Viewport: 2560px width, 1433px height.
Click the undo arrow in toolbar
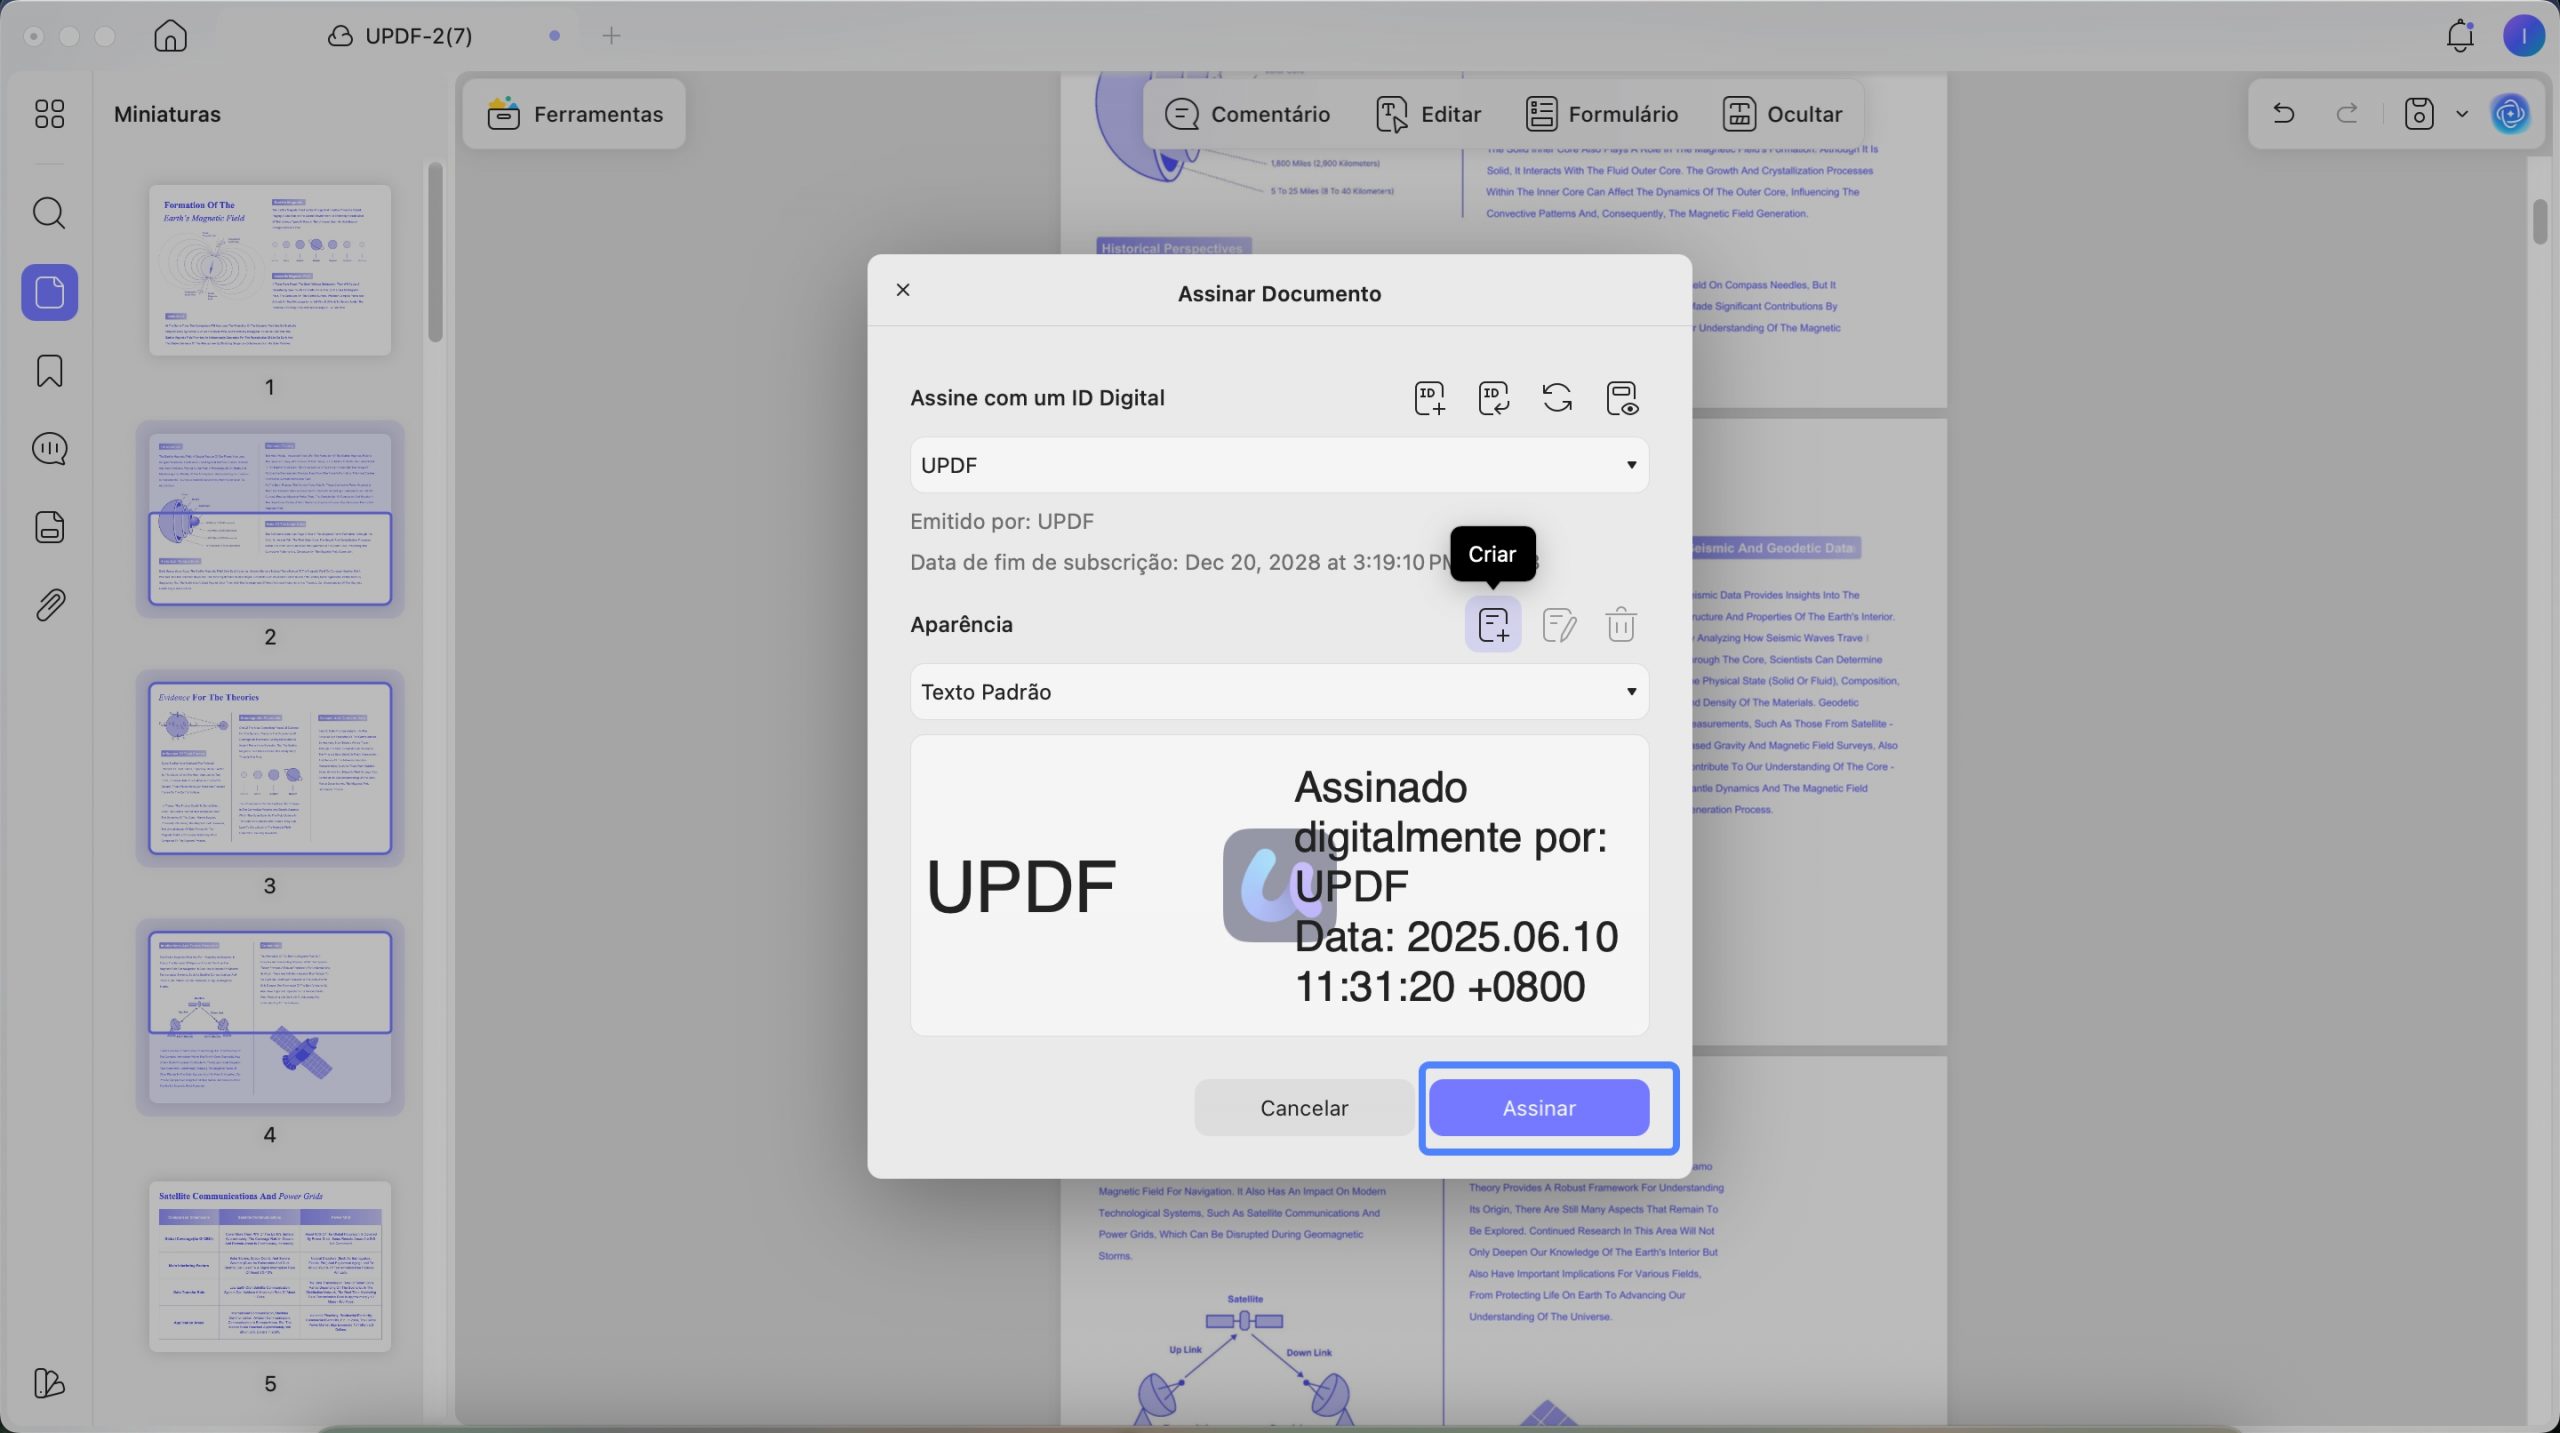click(x=2284, y=113)
